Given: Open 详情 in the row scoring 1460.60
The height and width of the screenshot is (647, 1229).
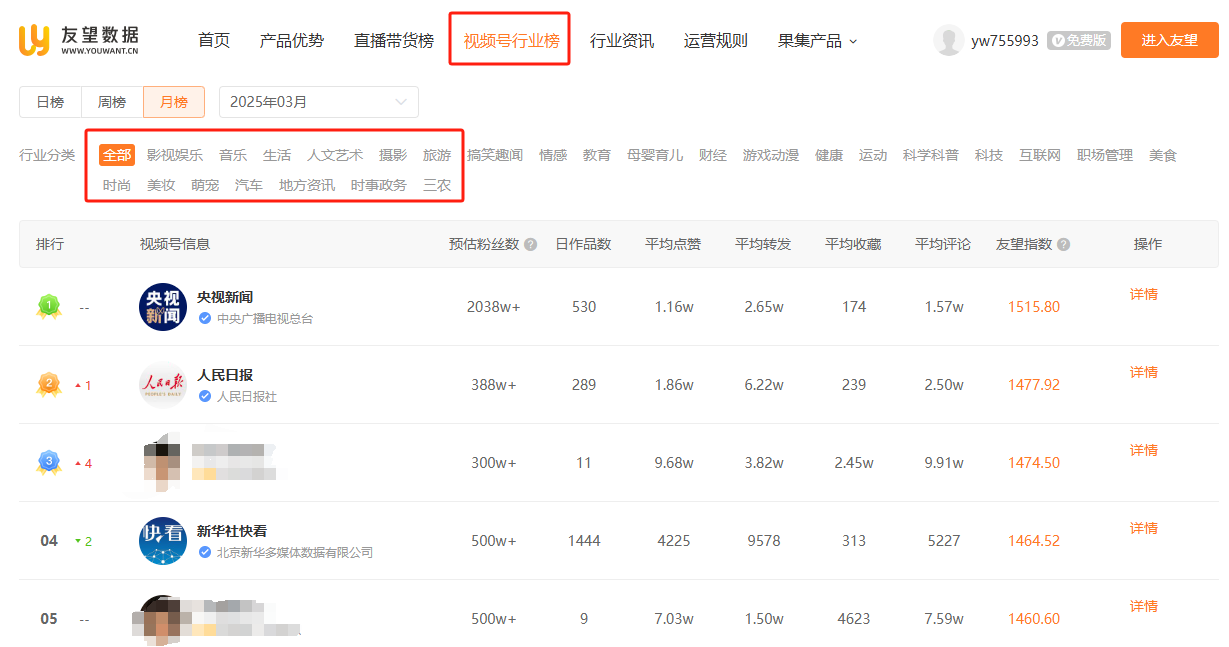Looking at the screenshot, I should tap(1144, 606).
